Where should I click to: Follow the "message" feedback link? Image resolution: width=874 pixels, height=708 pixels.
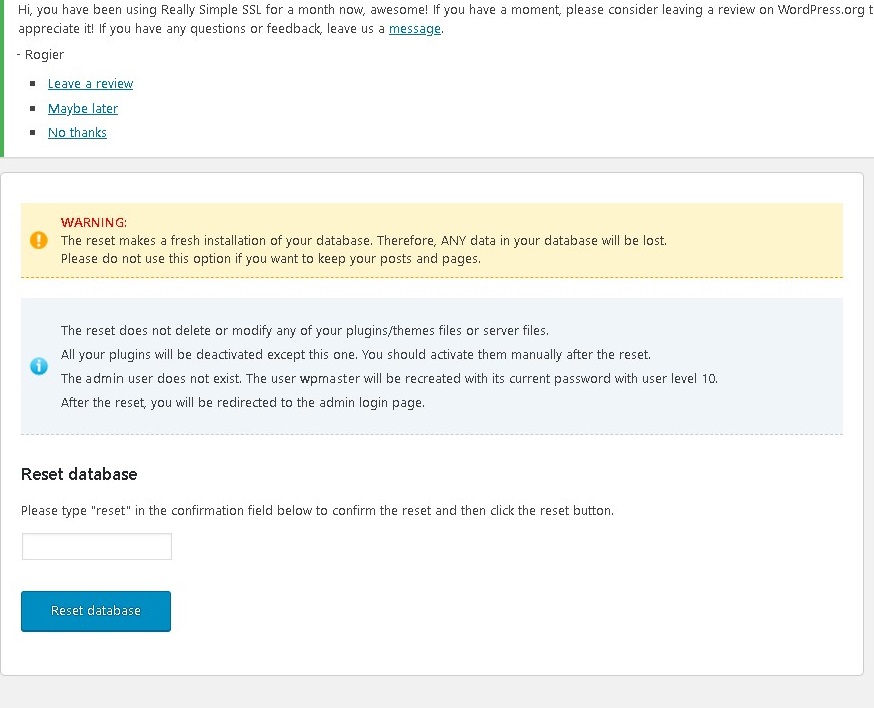(x=414, y=29)
